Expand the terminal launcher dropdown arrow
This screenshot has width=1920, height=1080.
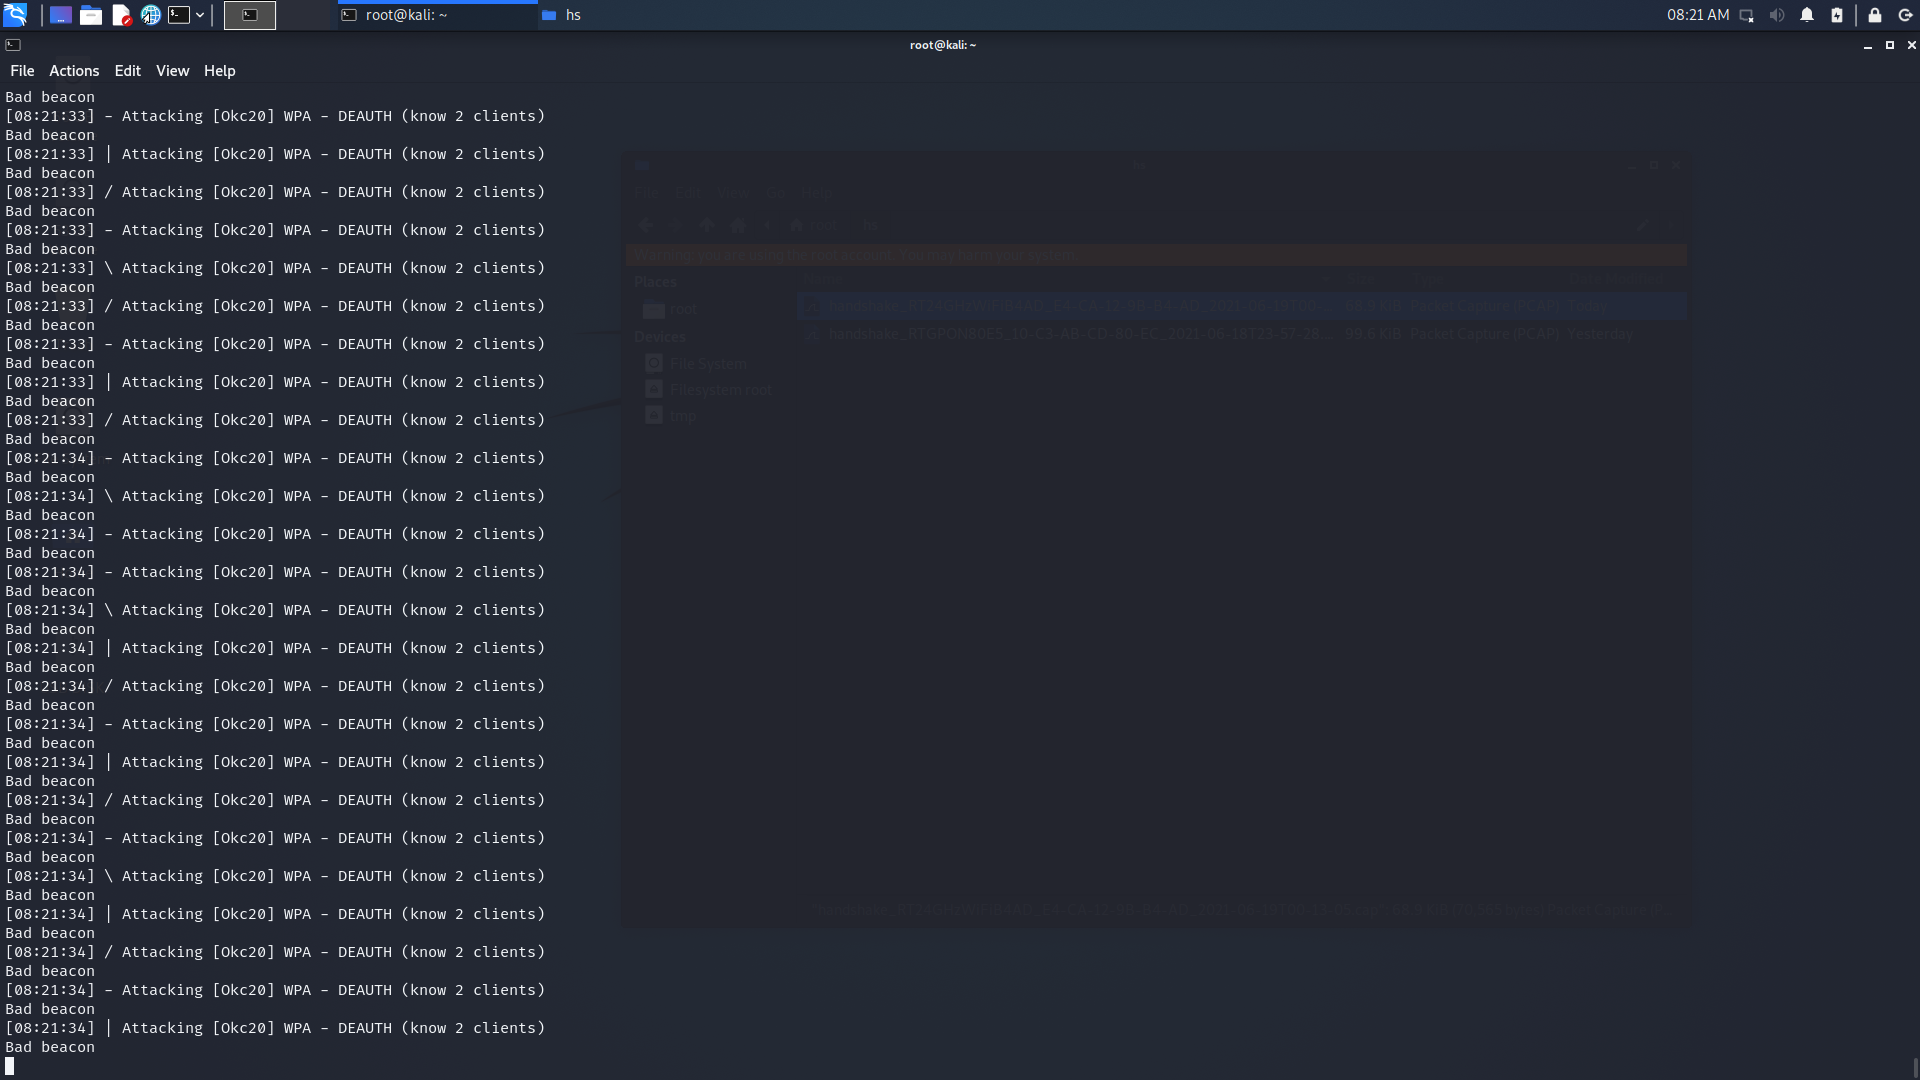click(x=200, y=15)
